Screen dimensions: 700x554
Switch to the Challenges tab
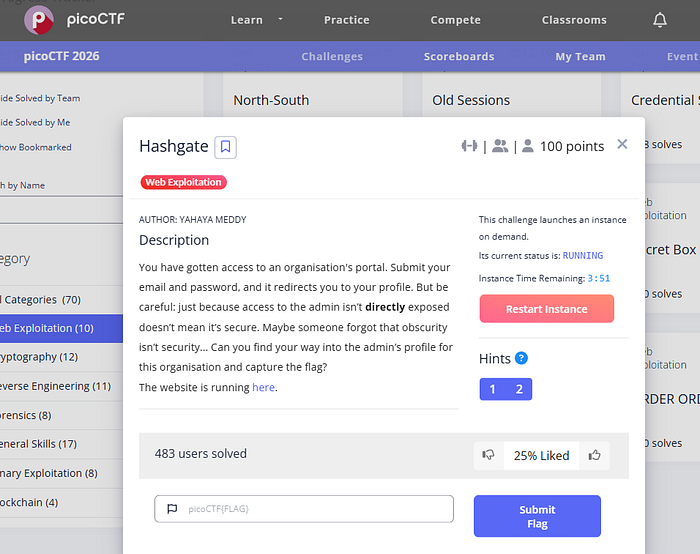(x=332, y=57)
